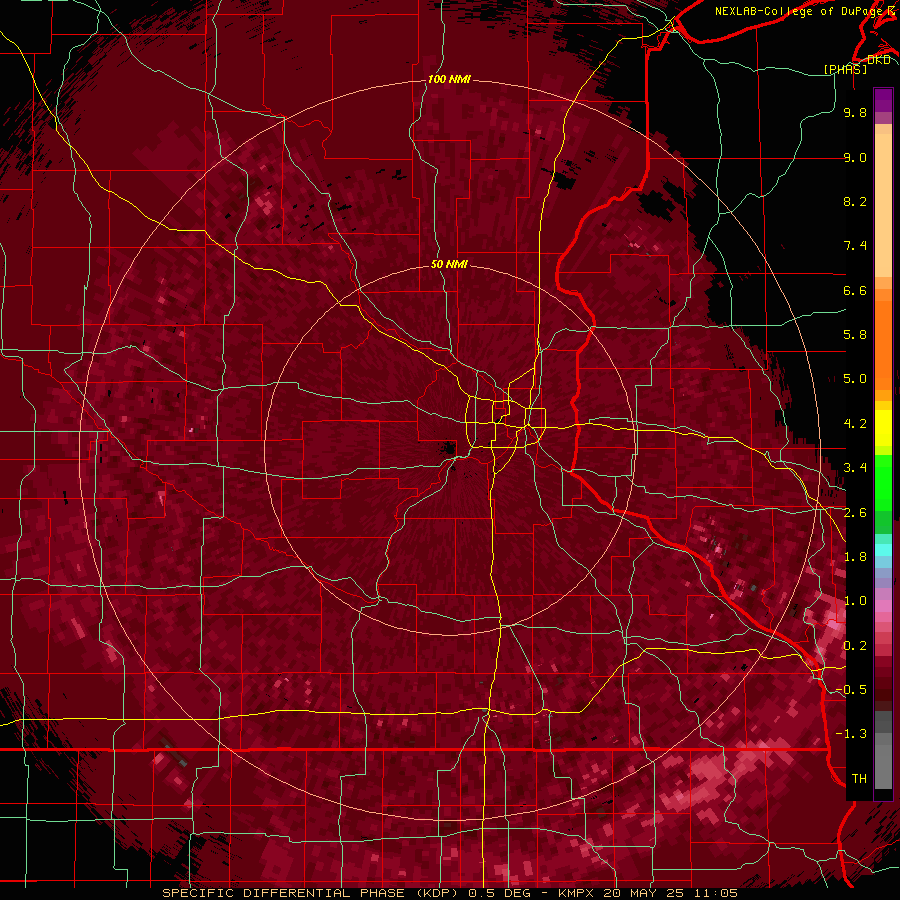
Task: Click the 0.2 value on the scale
Action: (855, 646)
